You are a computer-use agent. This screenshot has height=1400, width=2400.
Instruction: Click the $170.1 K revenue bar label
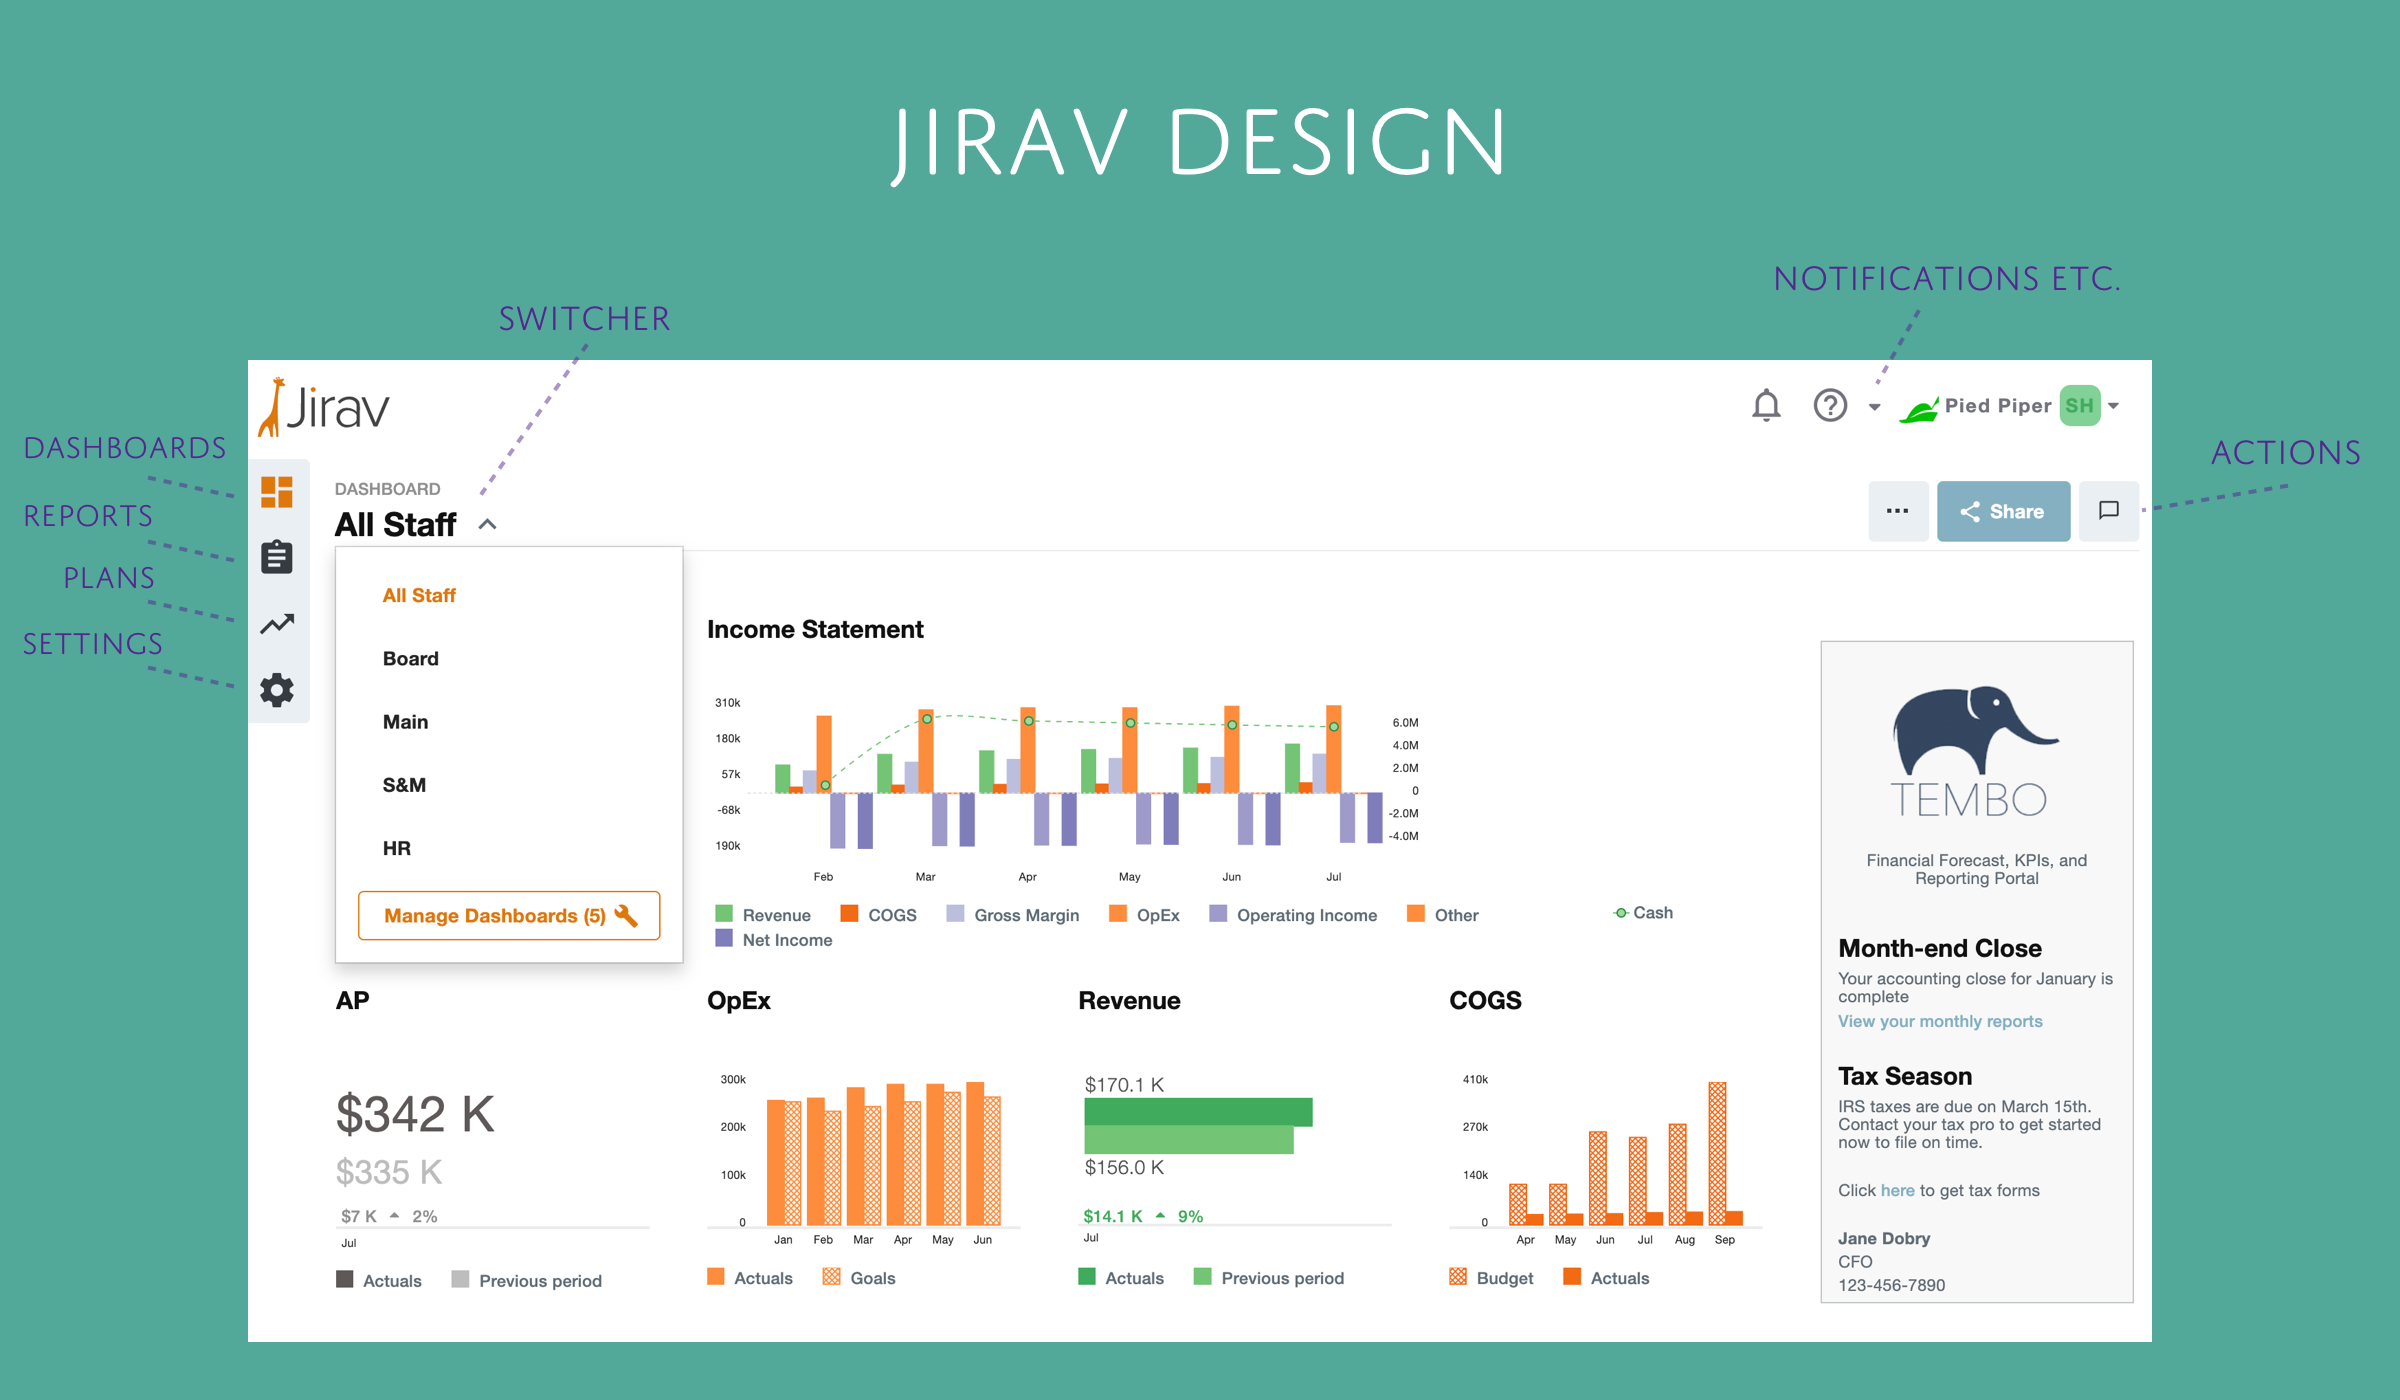point(1124,1084)
